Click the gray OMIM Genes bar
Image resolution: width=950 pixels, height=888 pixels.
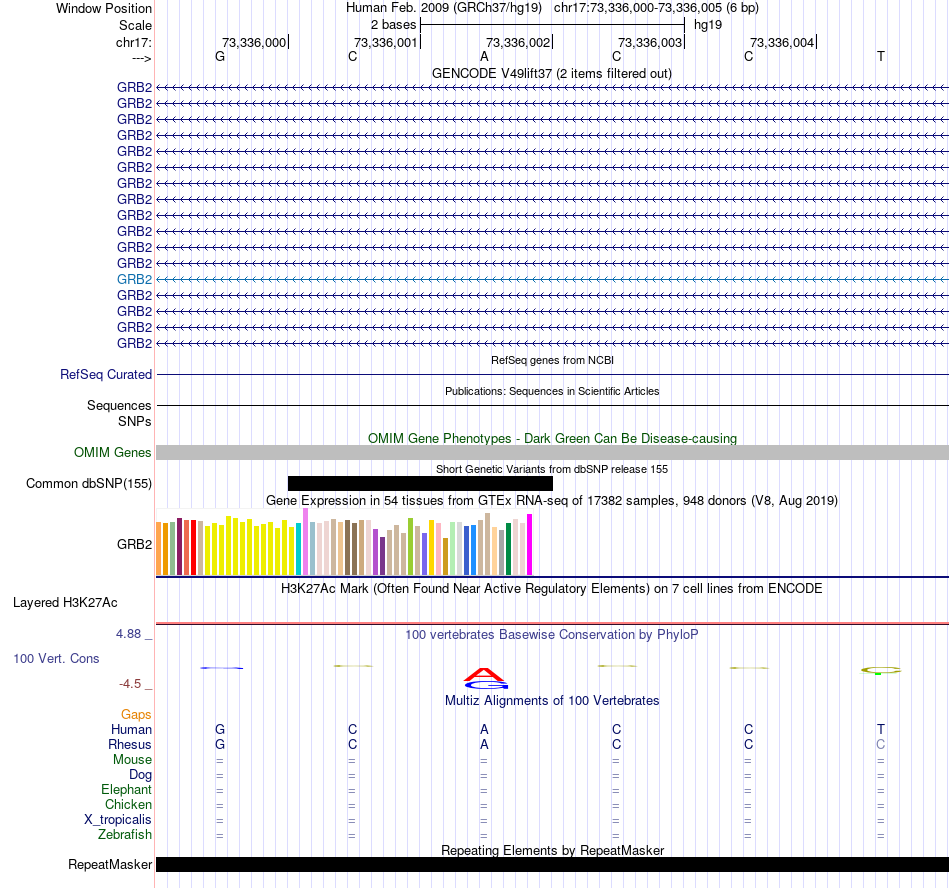pyautogui.click(x=552, y=452)
